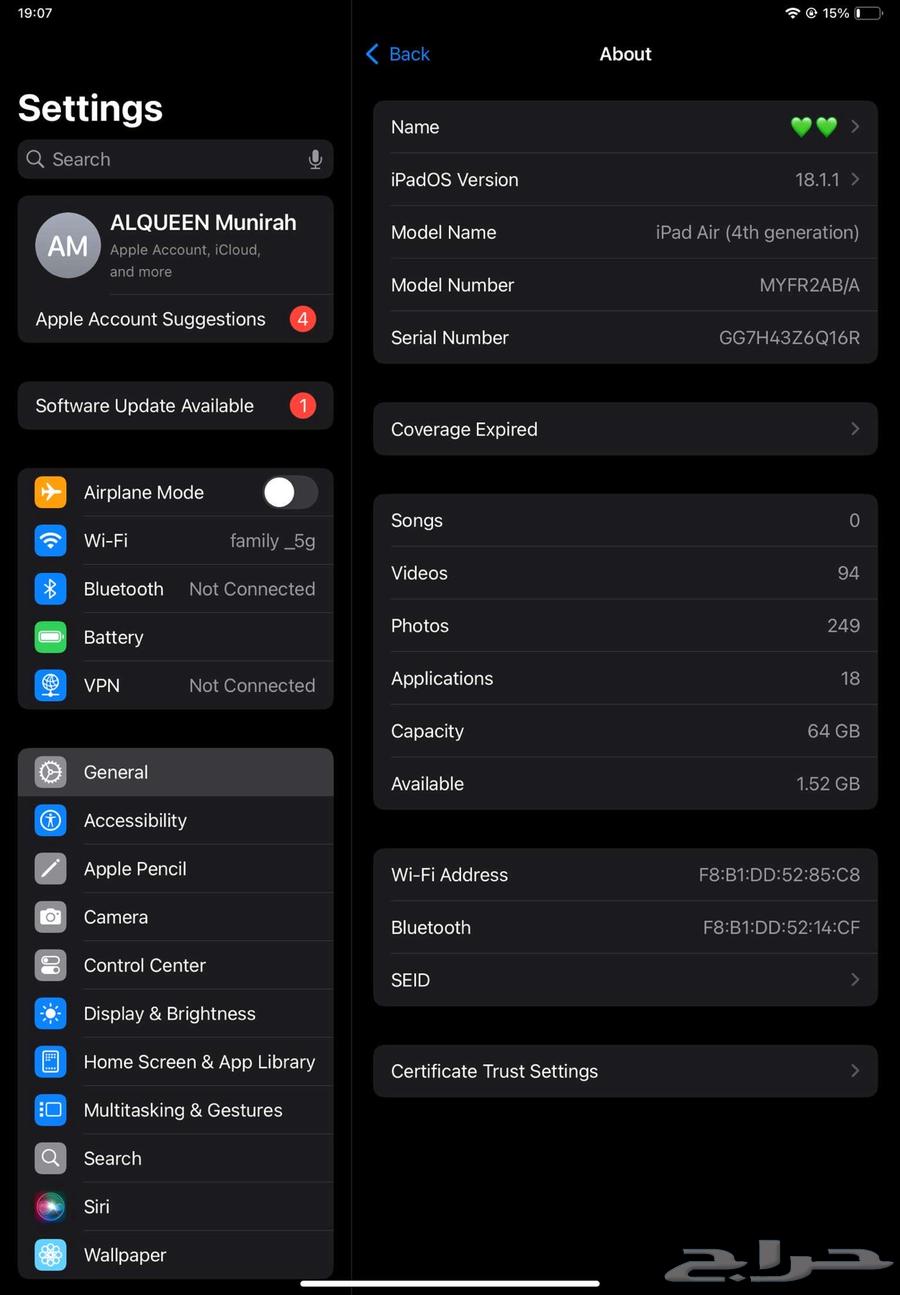The width and height of the screenshot is (900, 1295).
Task: Expand the Name row chevron
Action: point(855,127)
